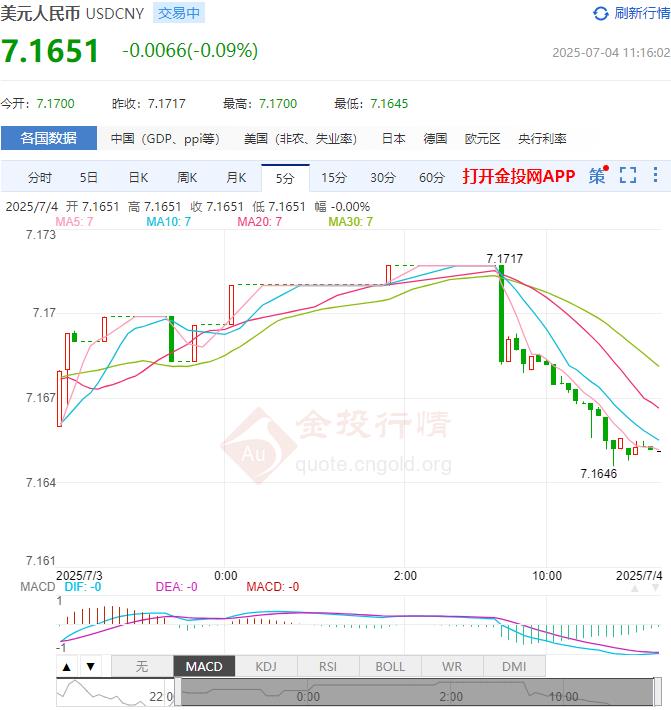Select the RSI indicator option
Image resolution: width=671 pixels, height=710 pixels.
point(328,667)
